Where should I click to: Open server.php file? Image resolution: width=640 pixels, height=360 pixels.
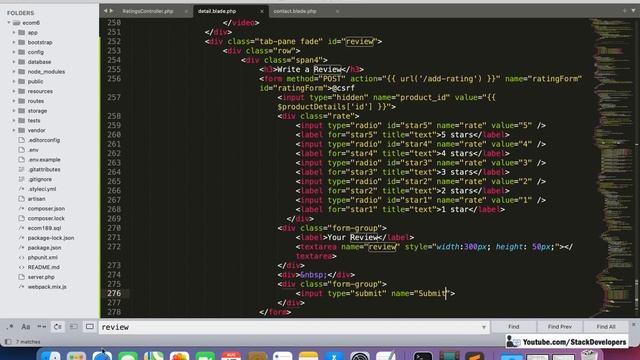click(x=41, y=277)
